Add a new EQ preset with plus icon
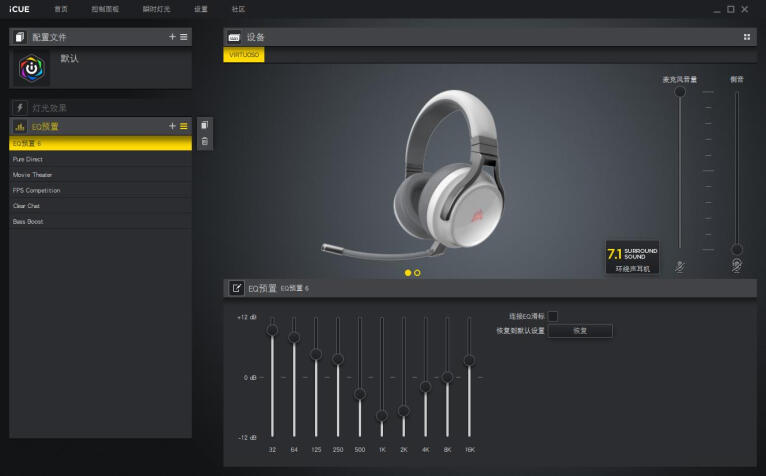The image size is (766, 476). (x=172, y=126)
